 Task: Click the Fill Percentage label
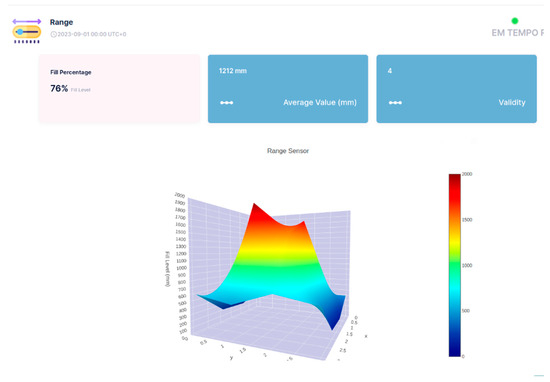tap(71, 72)
